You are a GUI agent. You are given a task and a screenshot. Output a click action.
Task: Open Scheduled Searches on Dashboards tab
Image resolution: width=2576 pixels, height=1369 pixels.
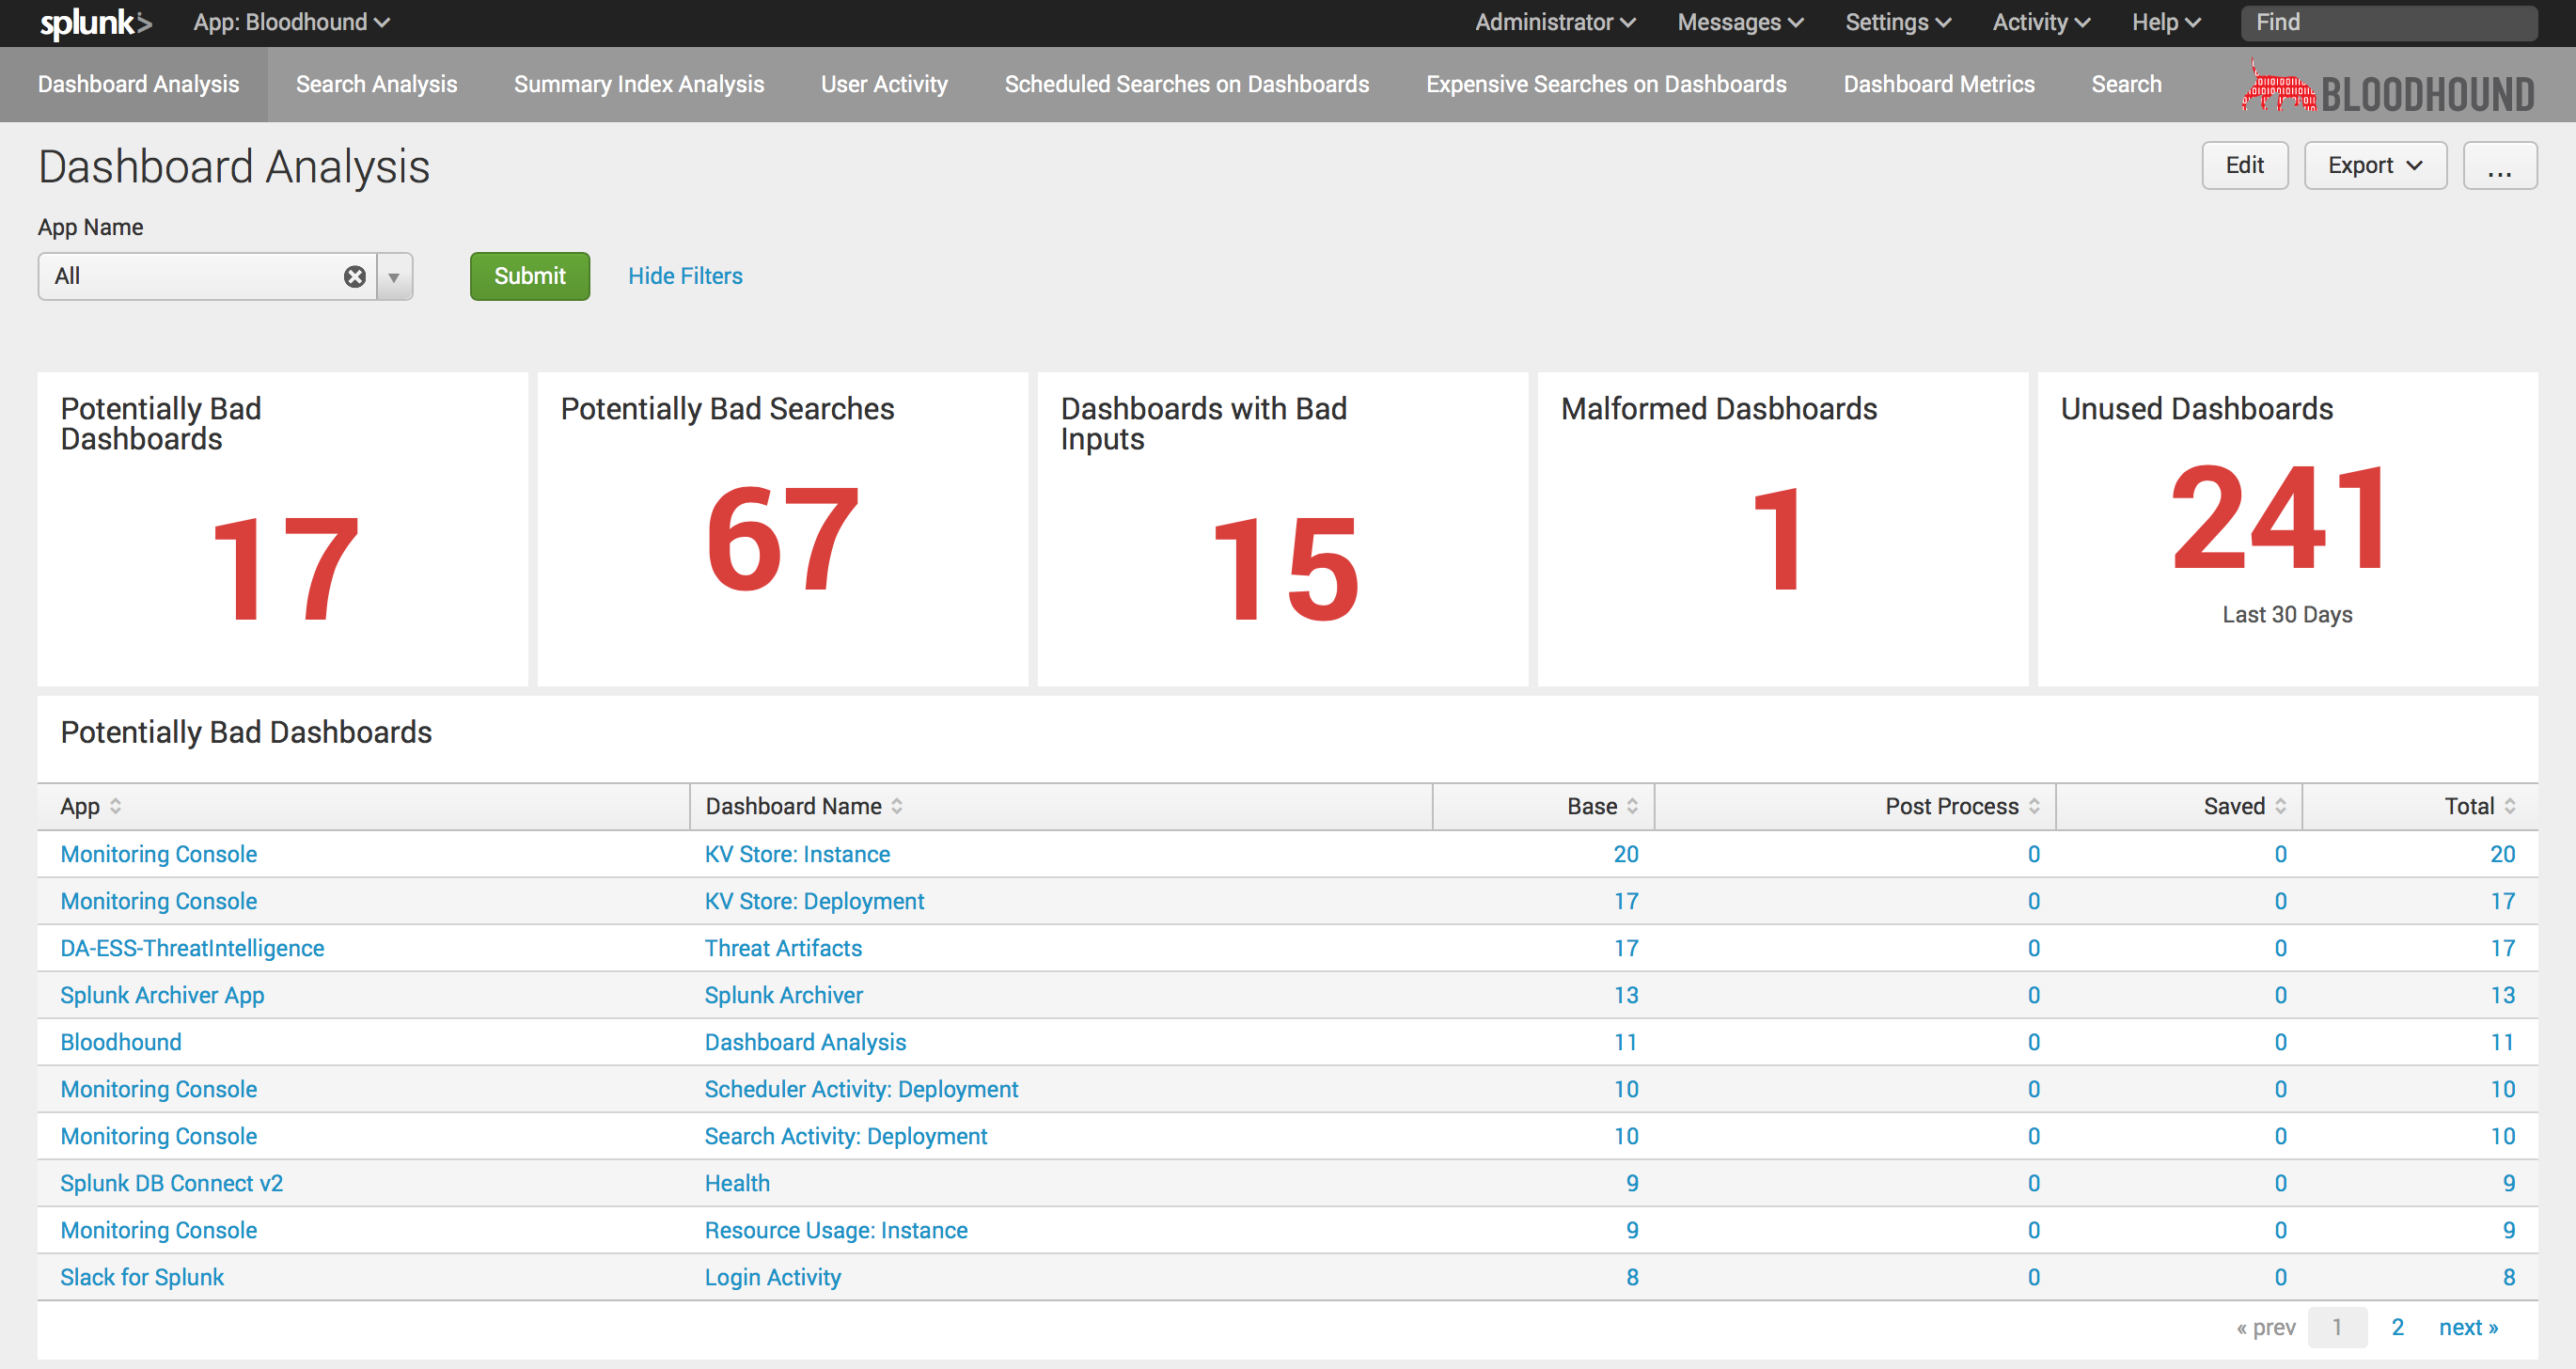click(1187, 85)
